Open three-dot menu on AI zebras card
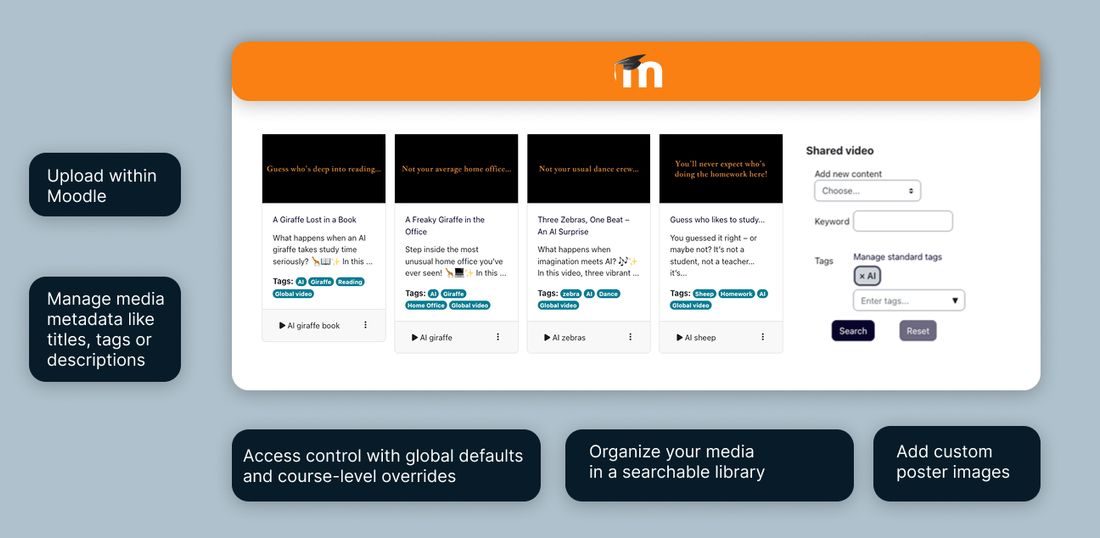Screen dimensions: 1100x538 [x=630, y=337]
